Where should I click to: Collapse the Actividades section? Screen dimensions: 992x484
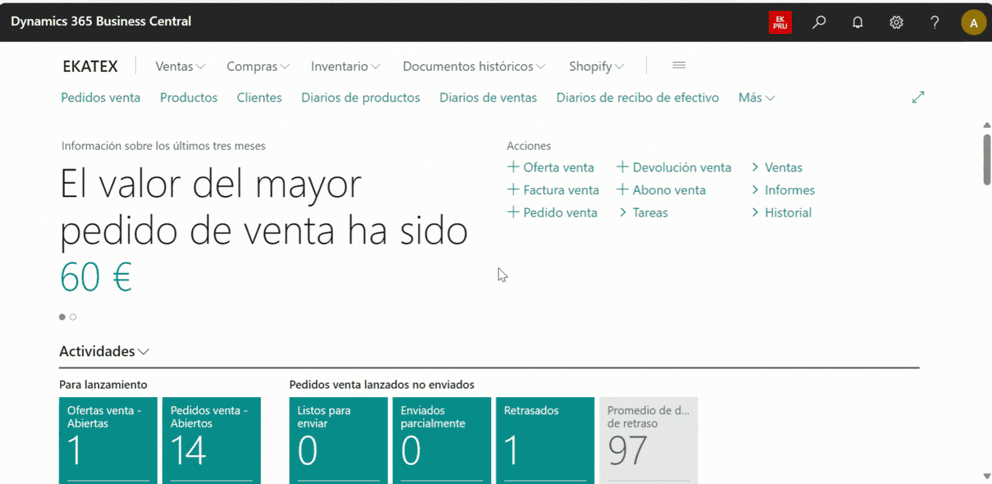point(104,352)
